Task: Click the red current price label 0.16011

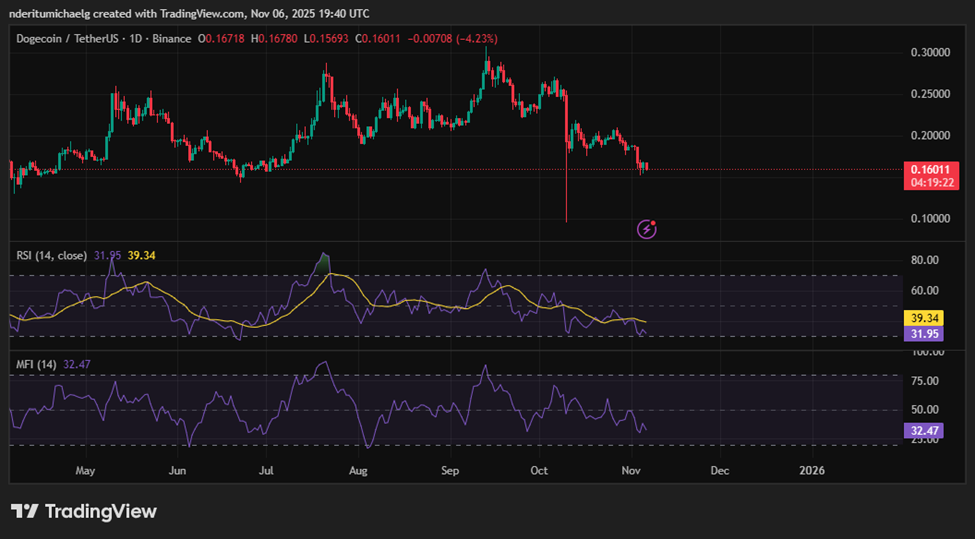Action: (x=931, y=169)
